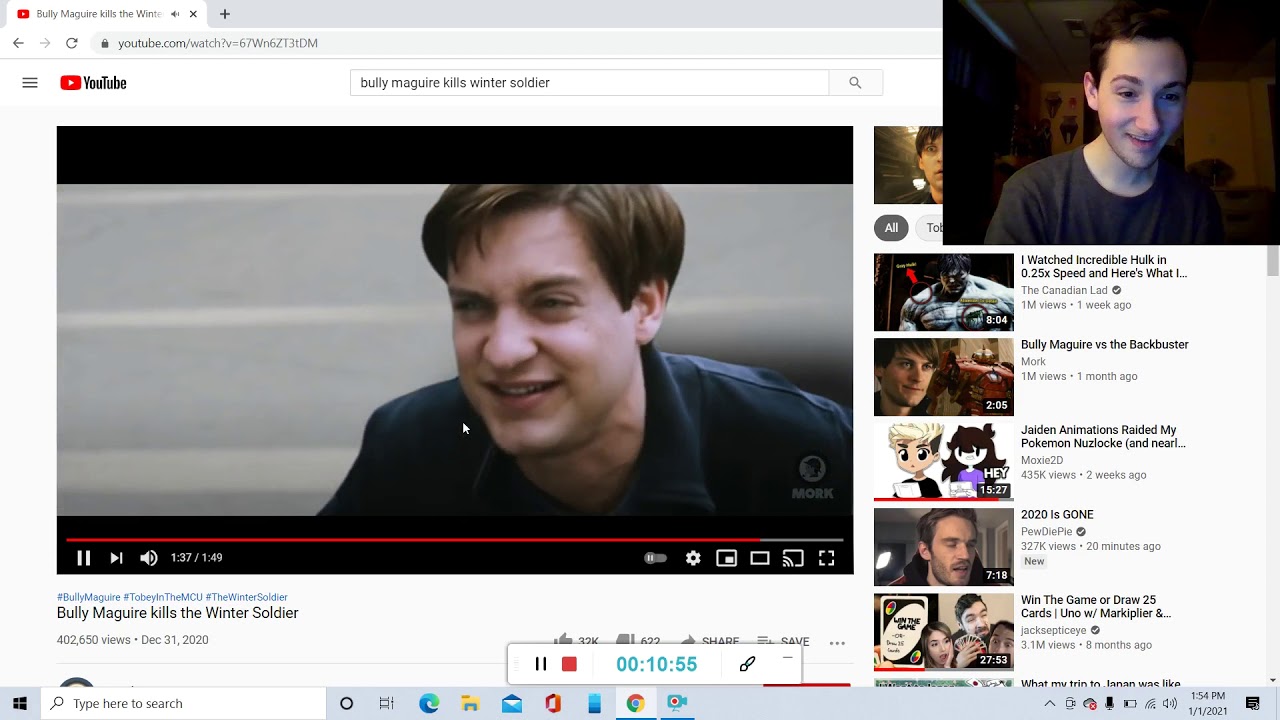The height and width of the screenshot is (720, 1280).
Task: Visit PewDiePie channel name
Action: pos(1046,532)
